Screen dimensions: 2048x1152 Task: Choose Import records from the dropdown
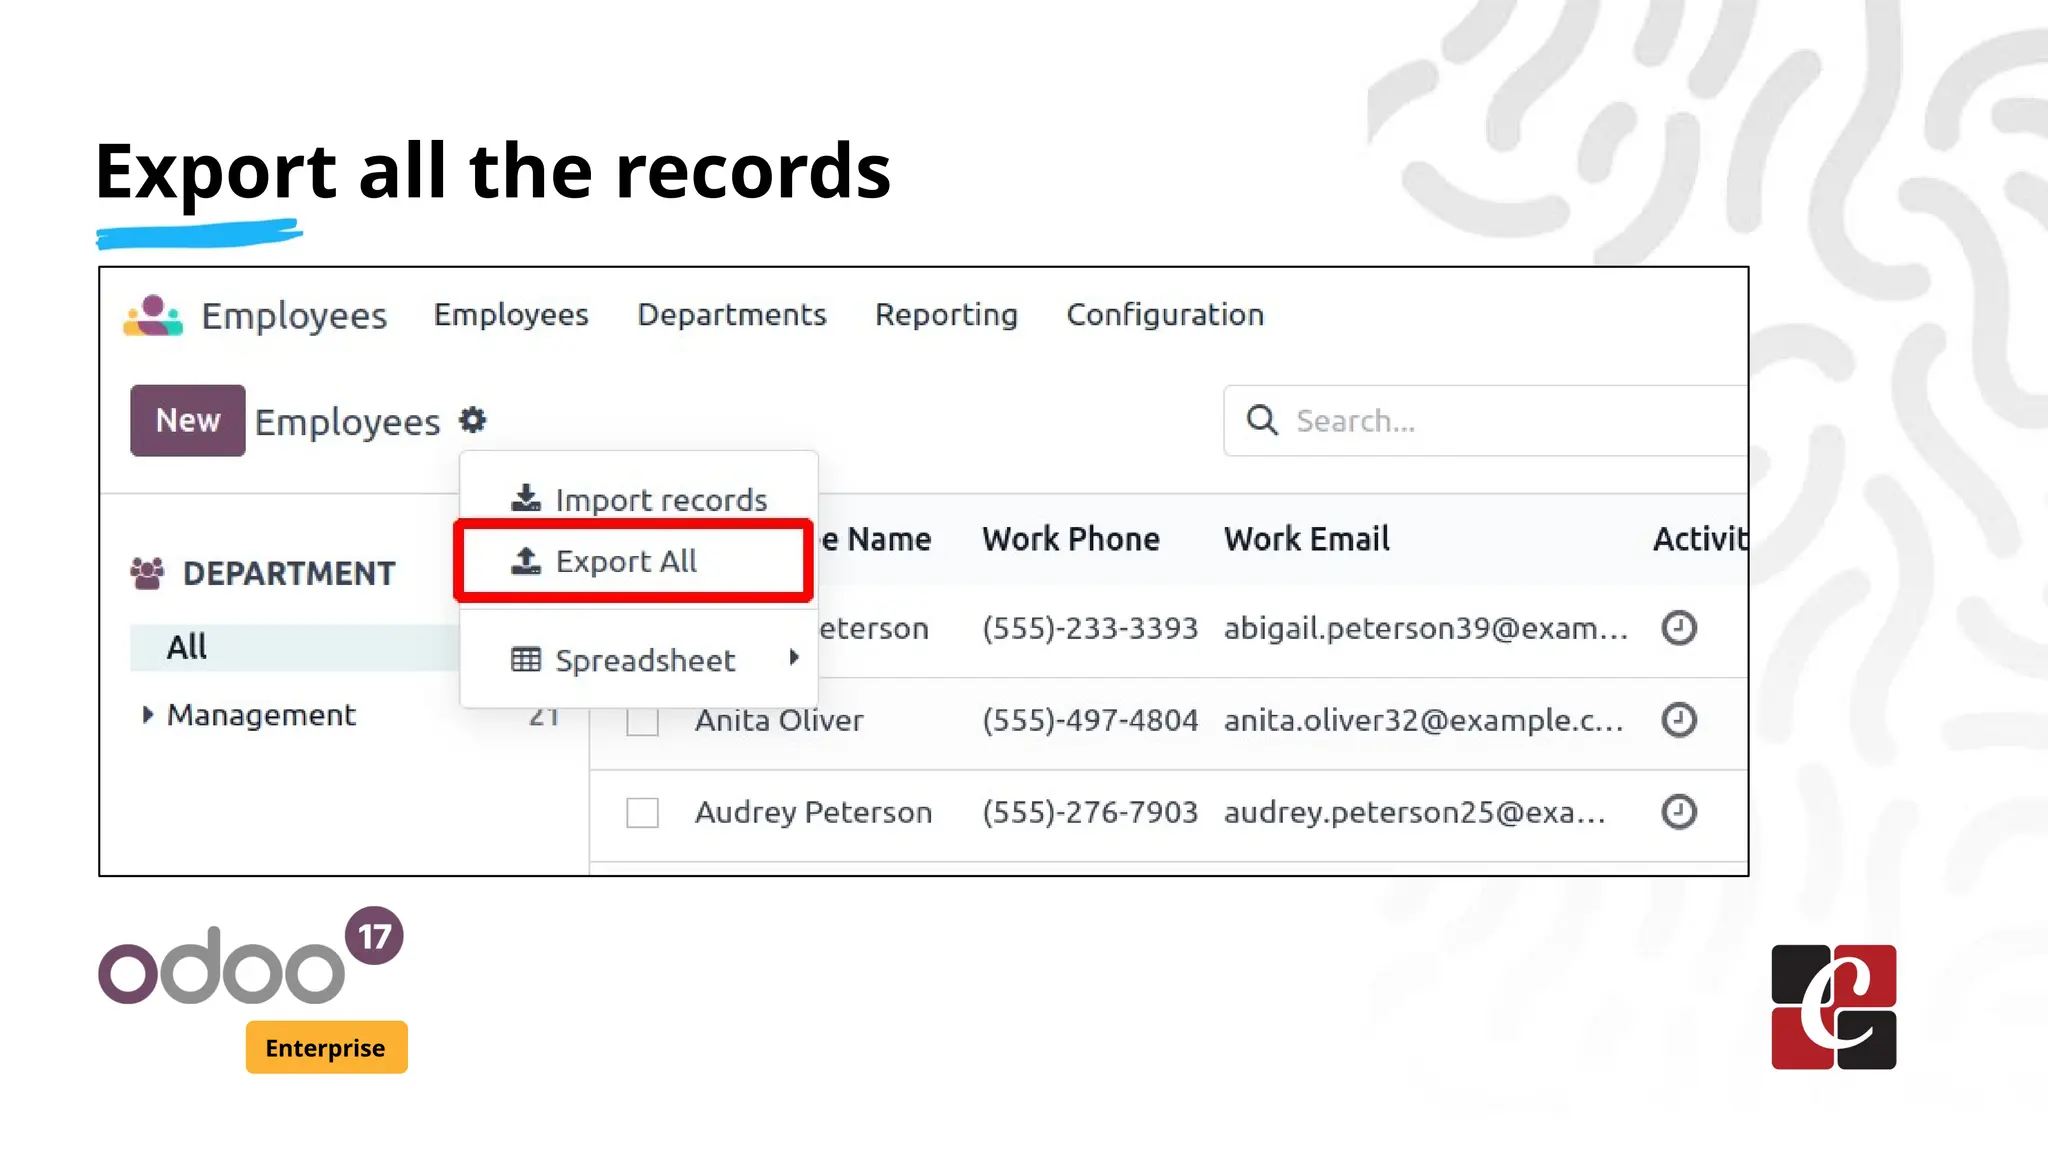(x=638, y=499)
